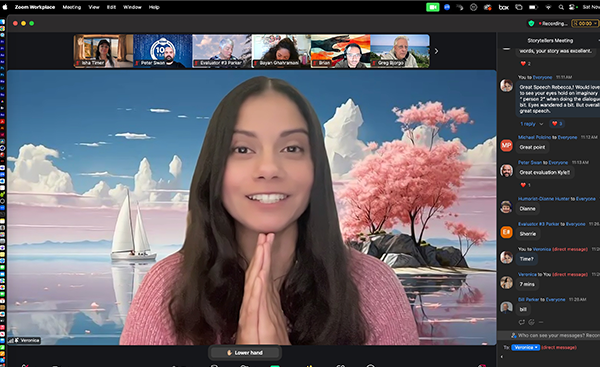Click the Lower hand button
The height and width of the screenshot is (367, 600).
click(245, 352)
